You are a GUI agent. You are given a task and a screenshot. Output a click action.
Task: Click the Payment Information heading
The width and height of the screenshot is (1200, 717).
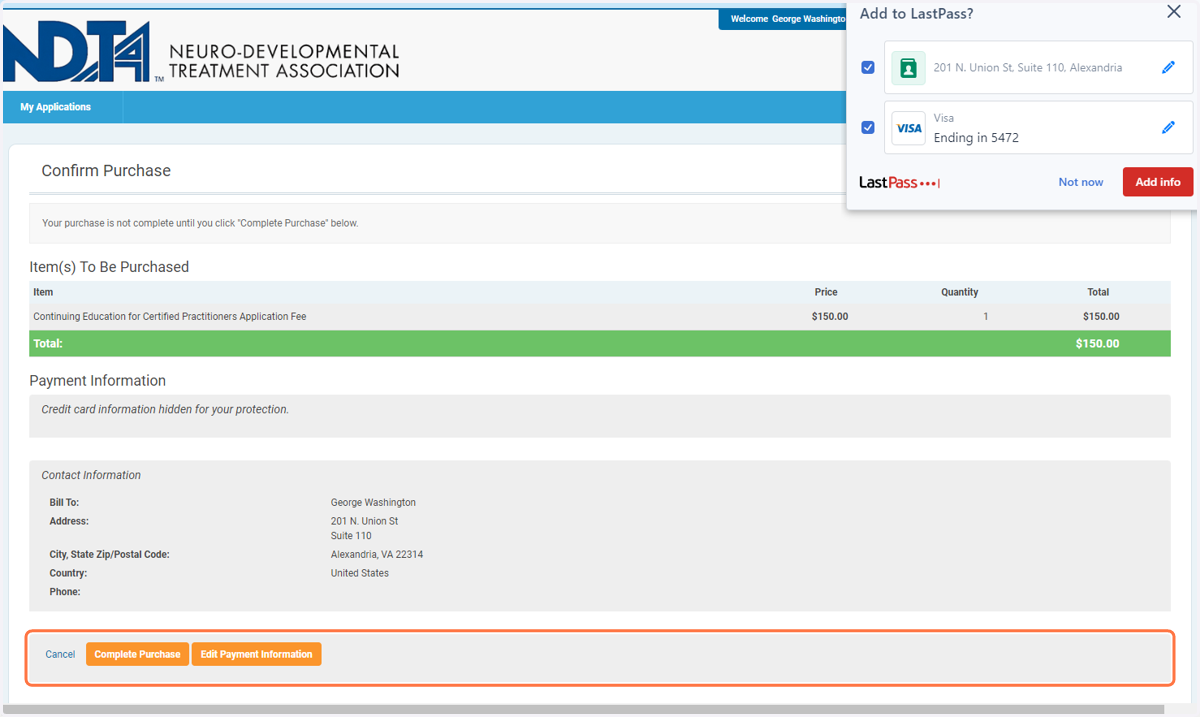click(x=98, y=381)
